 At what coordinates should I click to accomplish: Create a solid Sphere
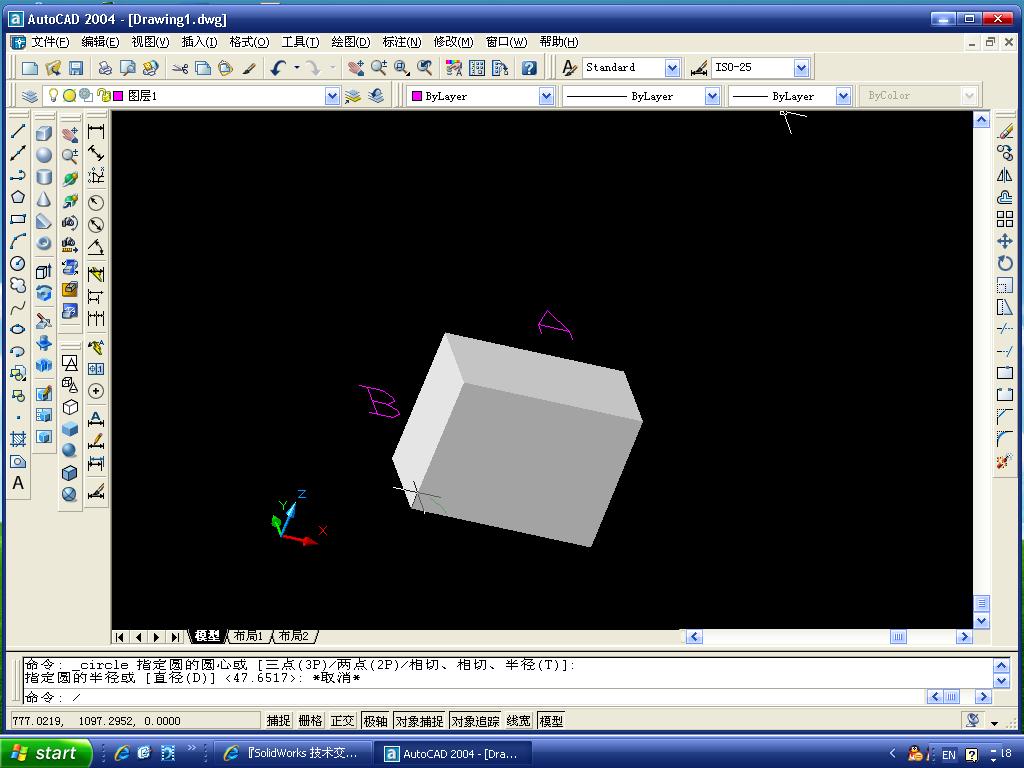(x=44, y=155)
